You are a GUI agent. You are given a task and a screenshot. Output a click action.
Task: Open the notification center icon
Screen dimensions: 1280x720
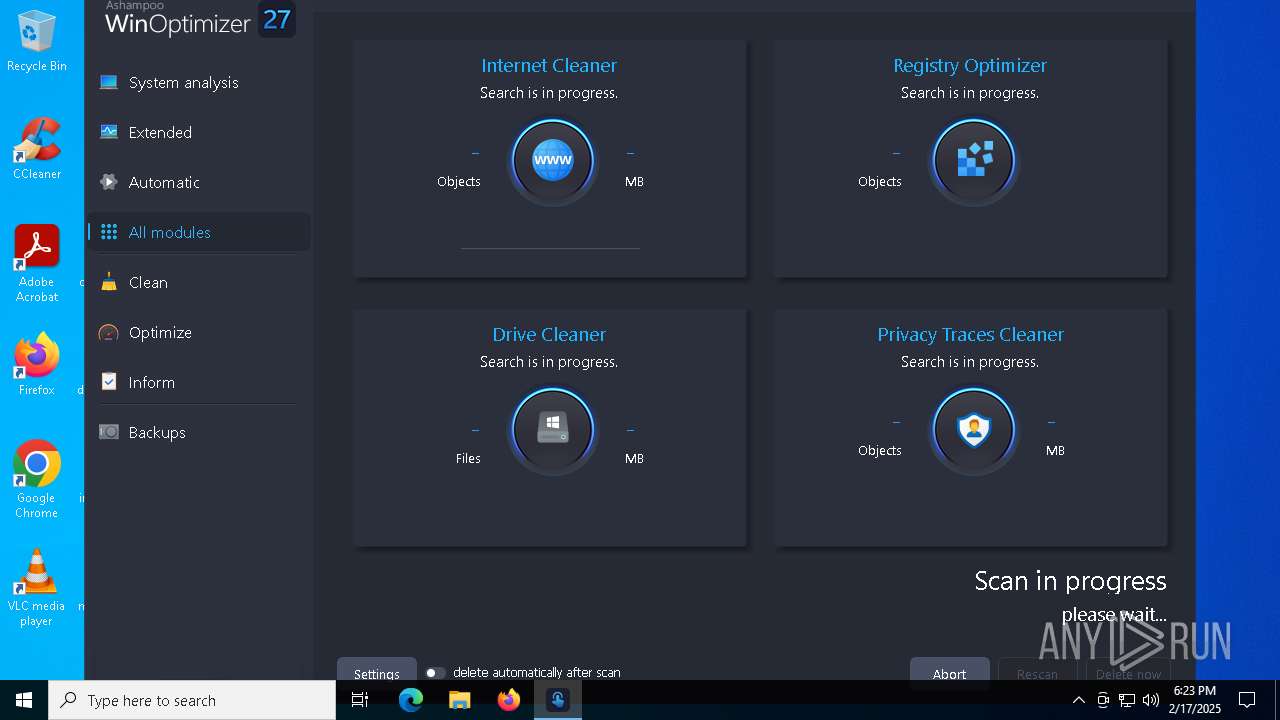[1247, 700]
